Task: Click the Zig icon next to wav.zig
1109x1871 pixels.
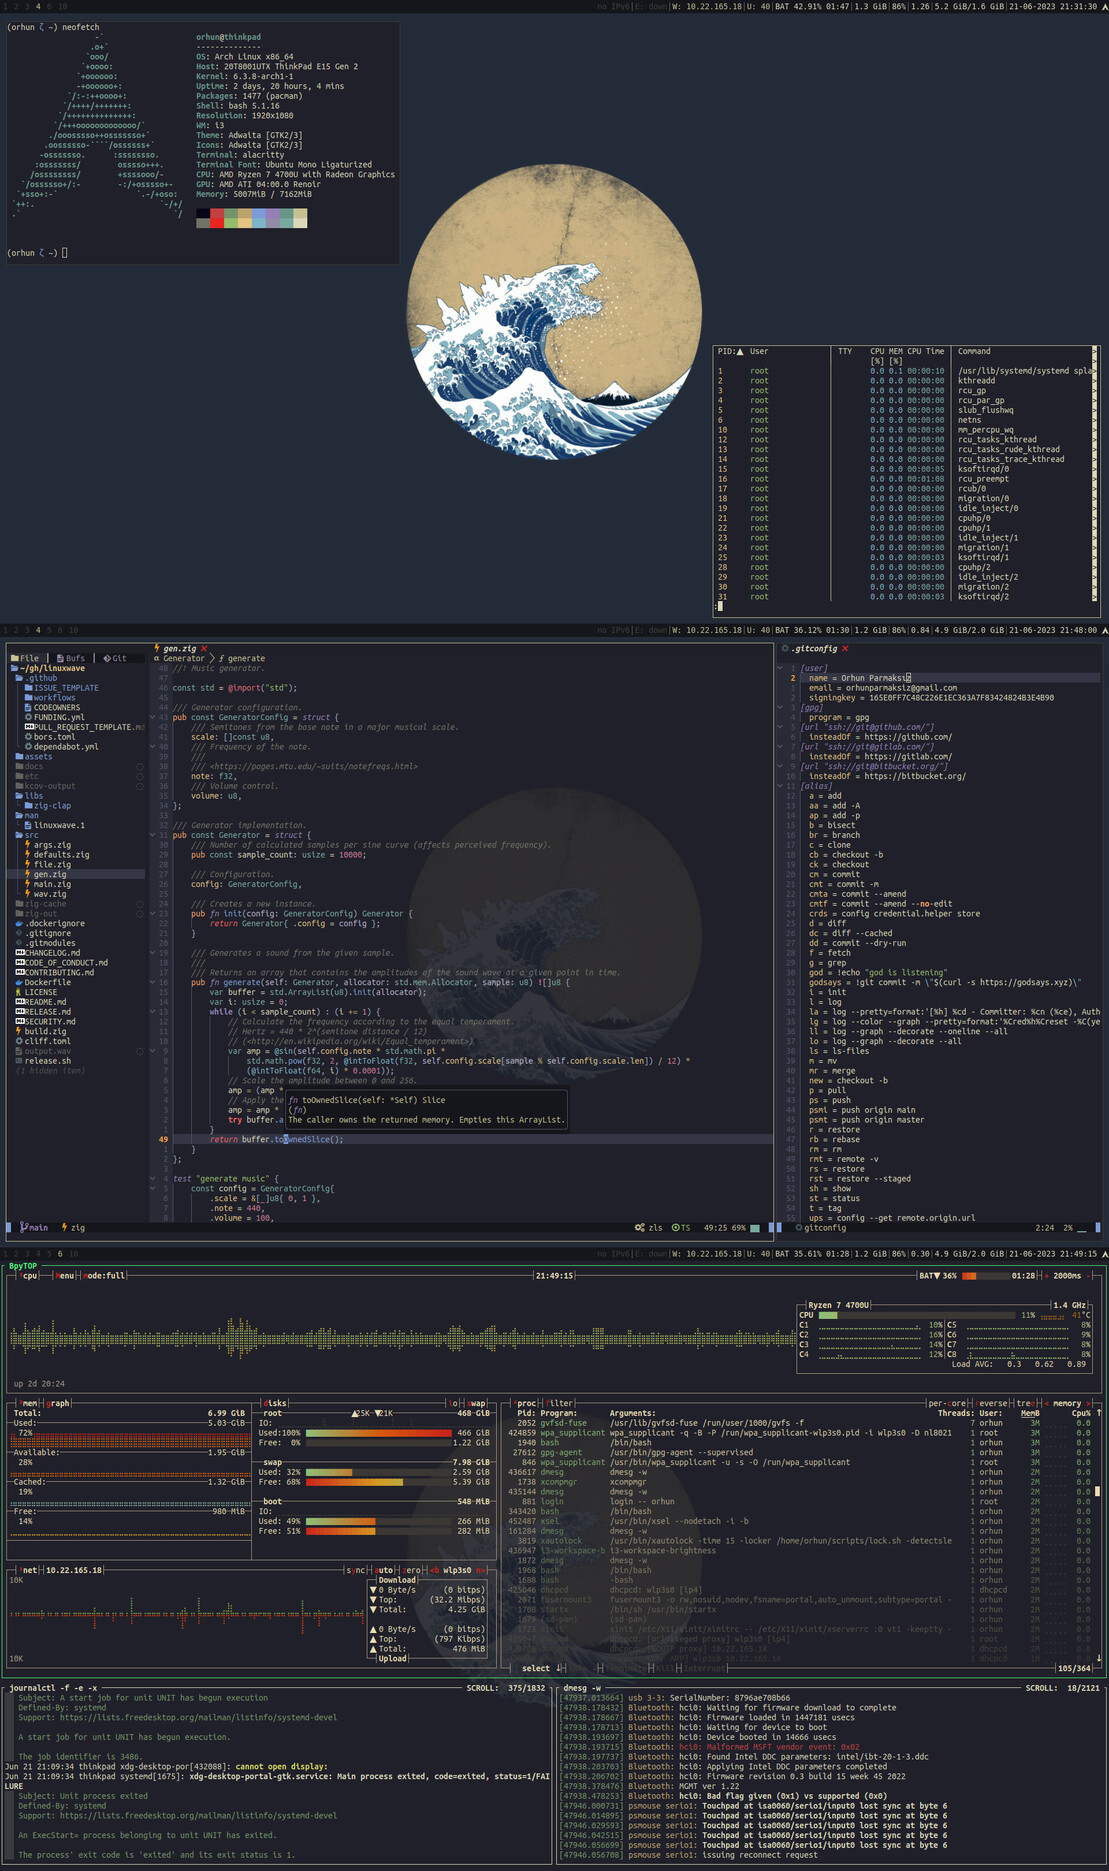Action: pyautogui.click(x=27, y=894)
